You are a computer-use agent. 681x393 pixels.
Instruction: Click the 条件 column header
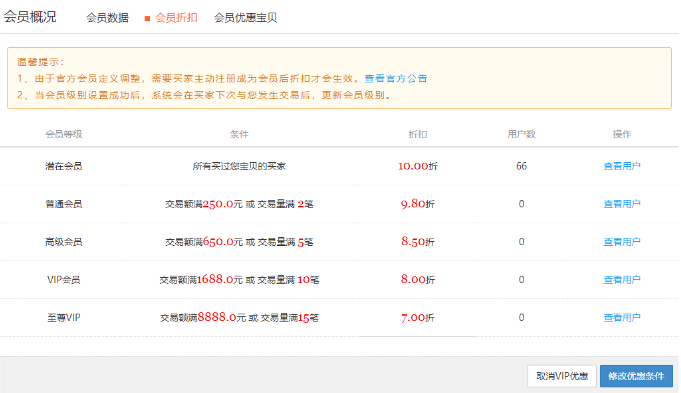tap(239, 134)
